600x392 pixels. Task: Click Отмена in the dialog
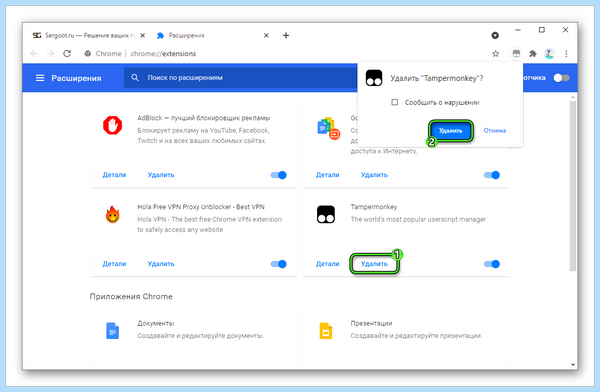(495, 131)
